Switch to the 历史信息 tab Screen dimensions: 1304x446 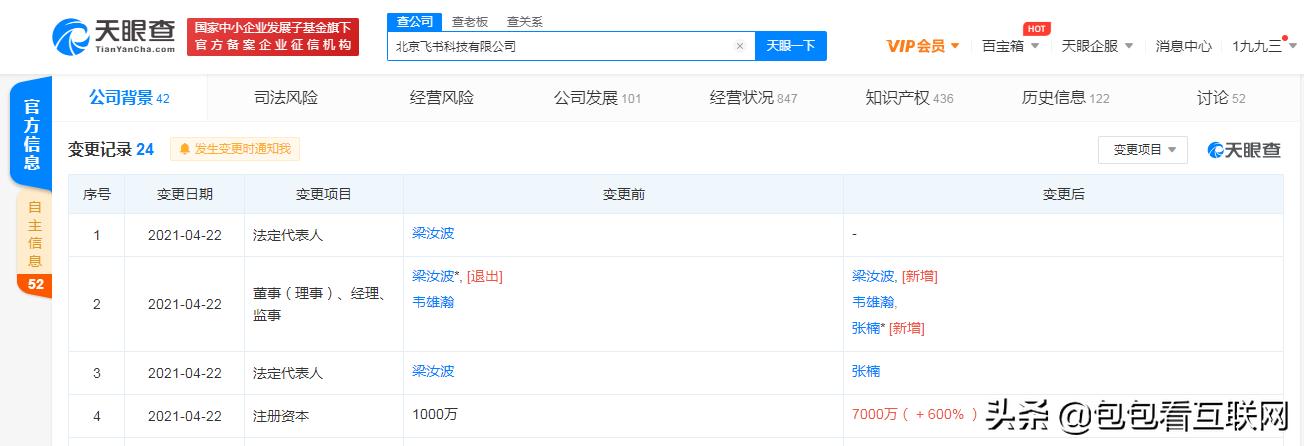[x=1065, y=98]
